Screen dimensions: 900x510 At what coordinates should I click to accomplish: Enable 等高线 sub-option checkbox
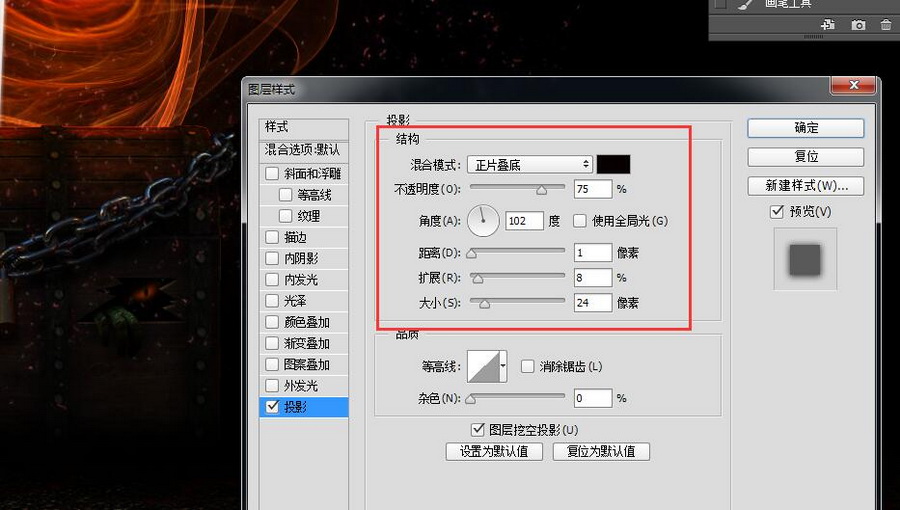tap(285, 194)
